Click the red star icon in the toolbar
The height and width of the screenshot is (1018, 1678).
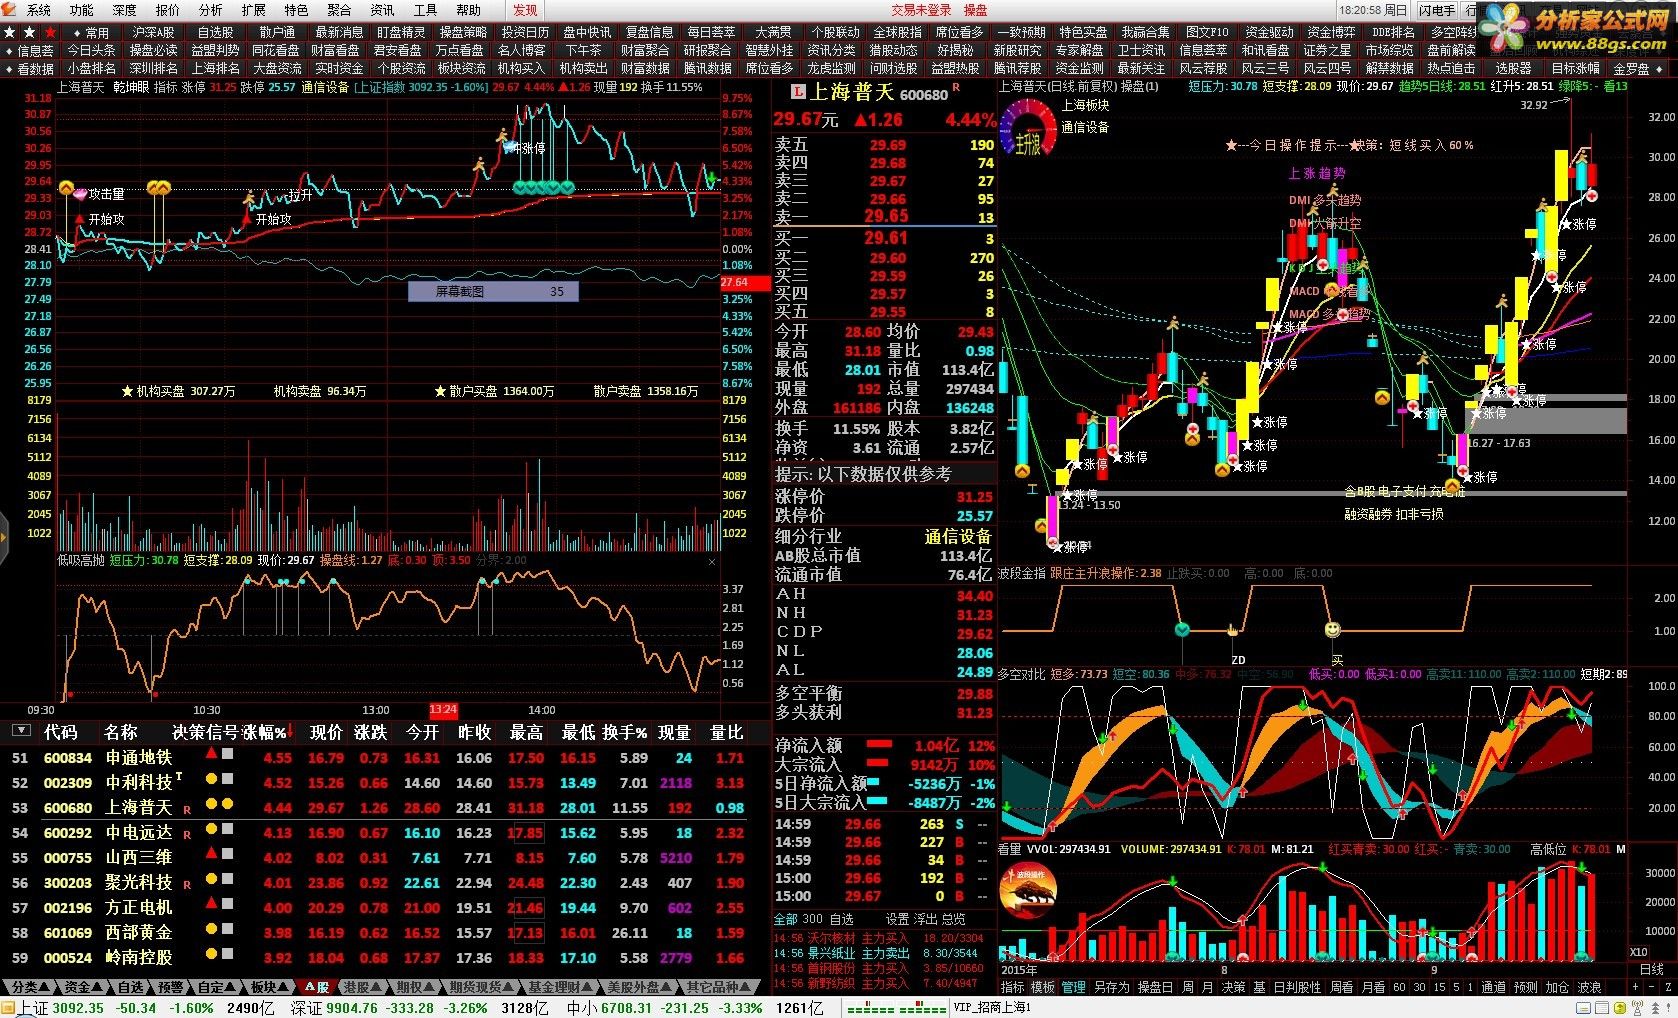(50, 32)
